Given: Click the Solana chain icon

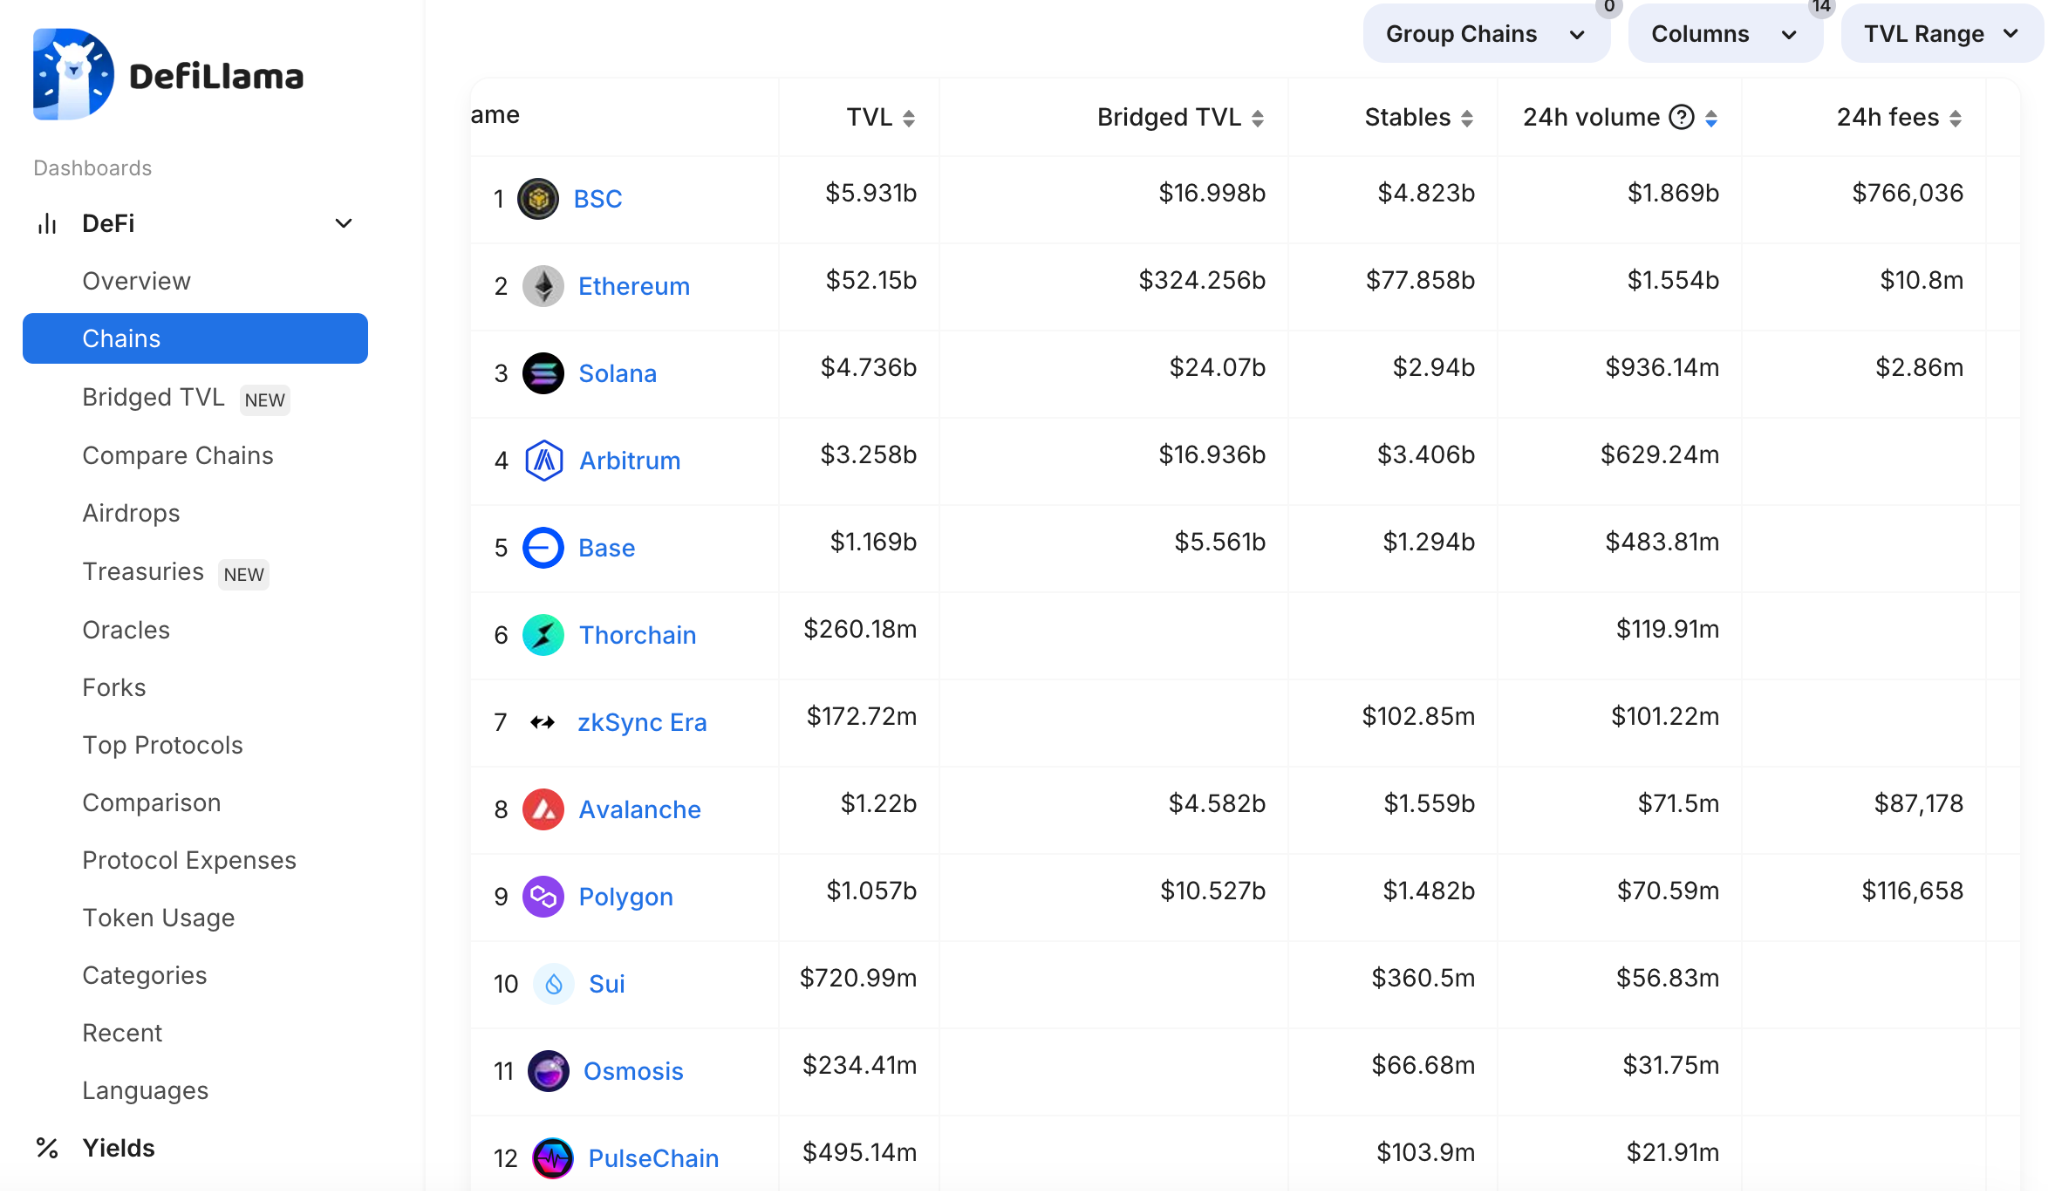Looking at the screenshot, I should (x=543, y=373).
